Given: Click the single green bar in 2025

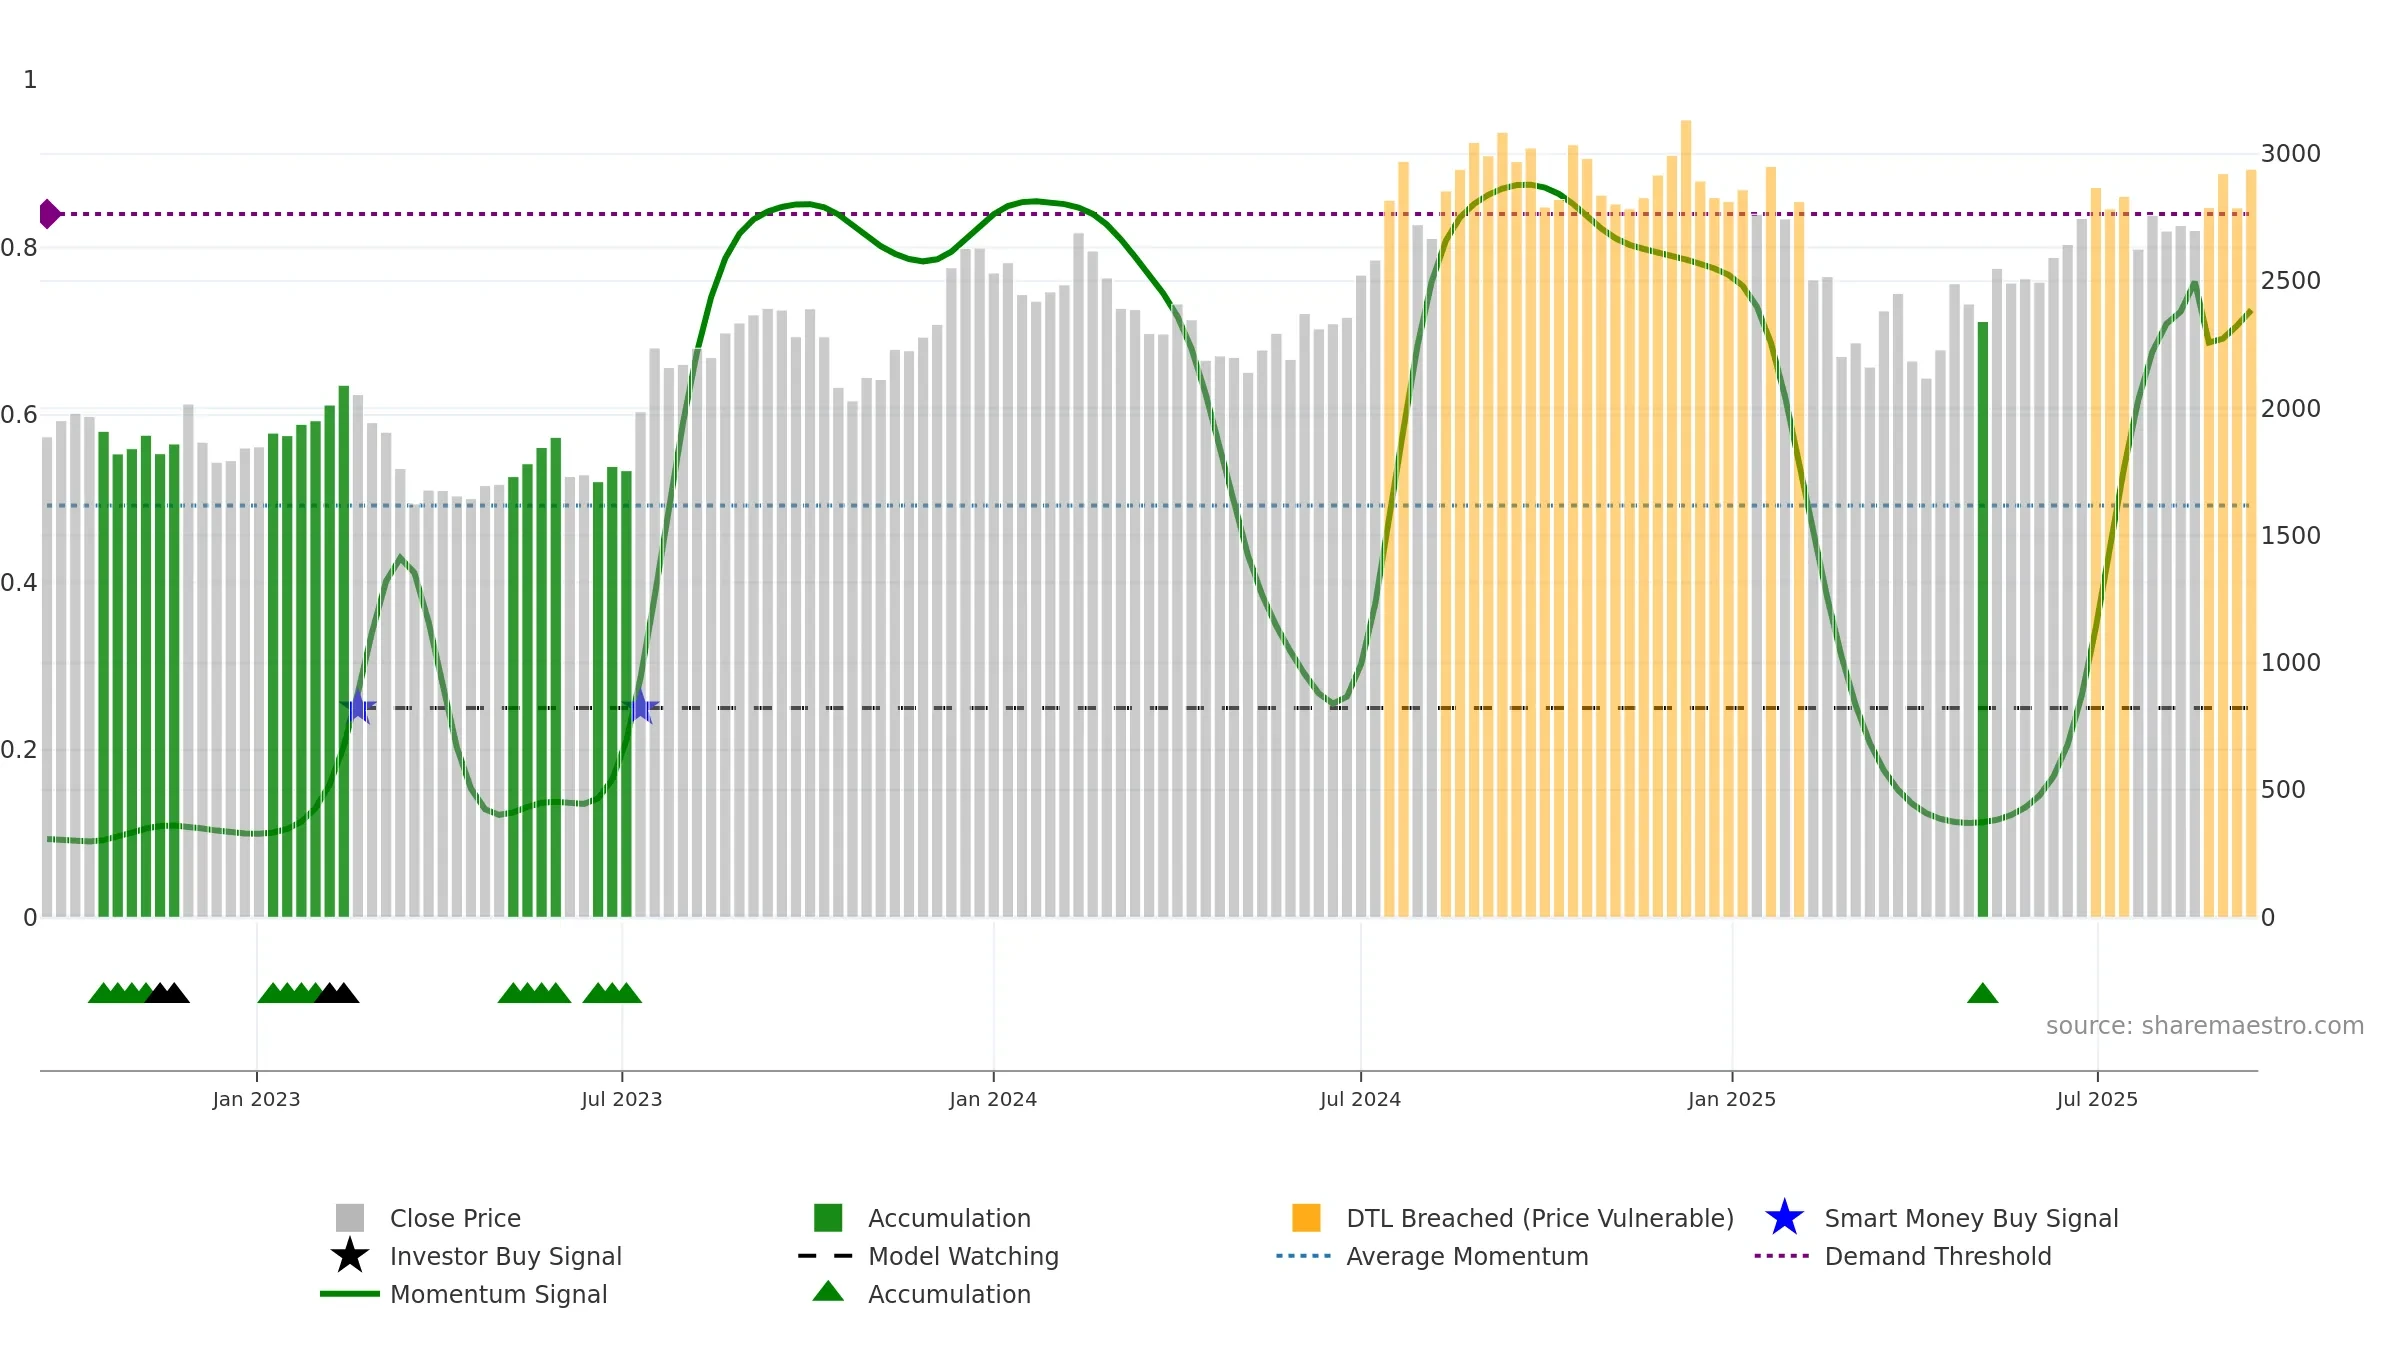Looking at the screenshot, I should (1983, 620).
